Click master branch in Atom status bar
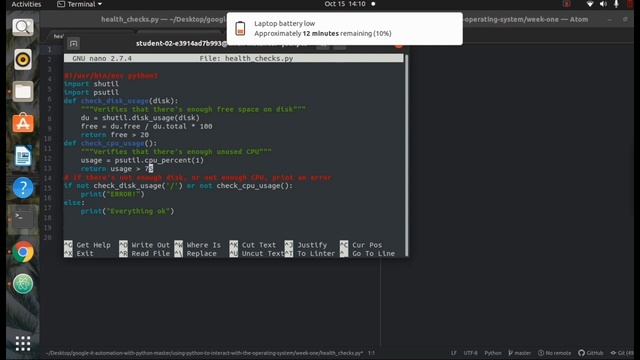The image size is (640, 360). (520, 353)
